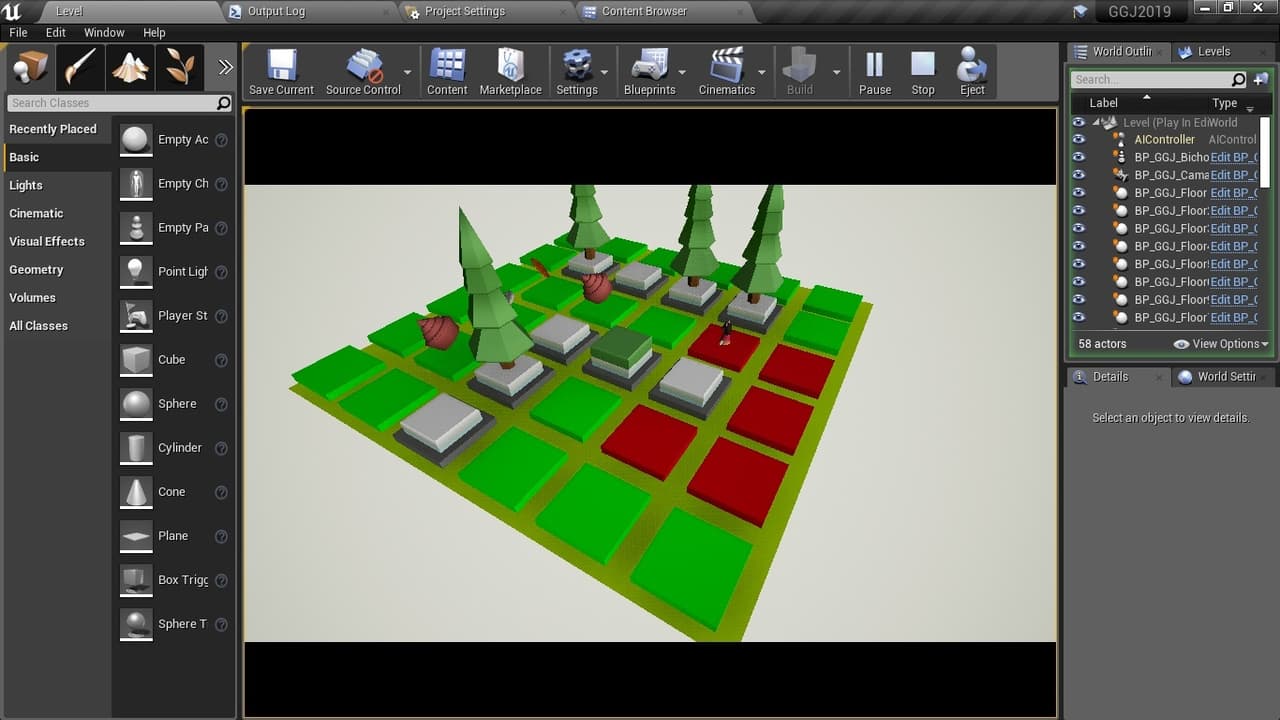Switch to the Paint mode brush icon
Screen dimensions: 1280x720
pyautogui.click(x=80, y=68)
